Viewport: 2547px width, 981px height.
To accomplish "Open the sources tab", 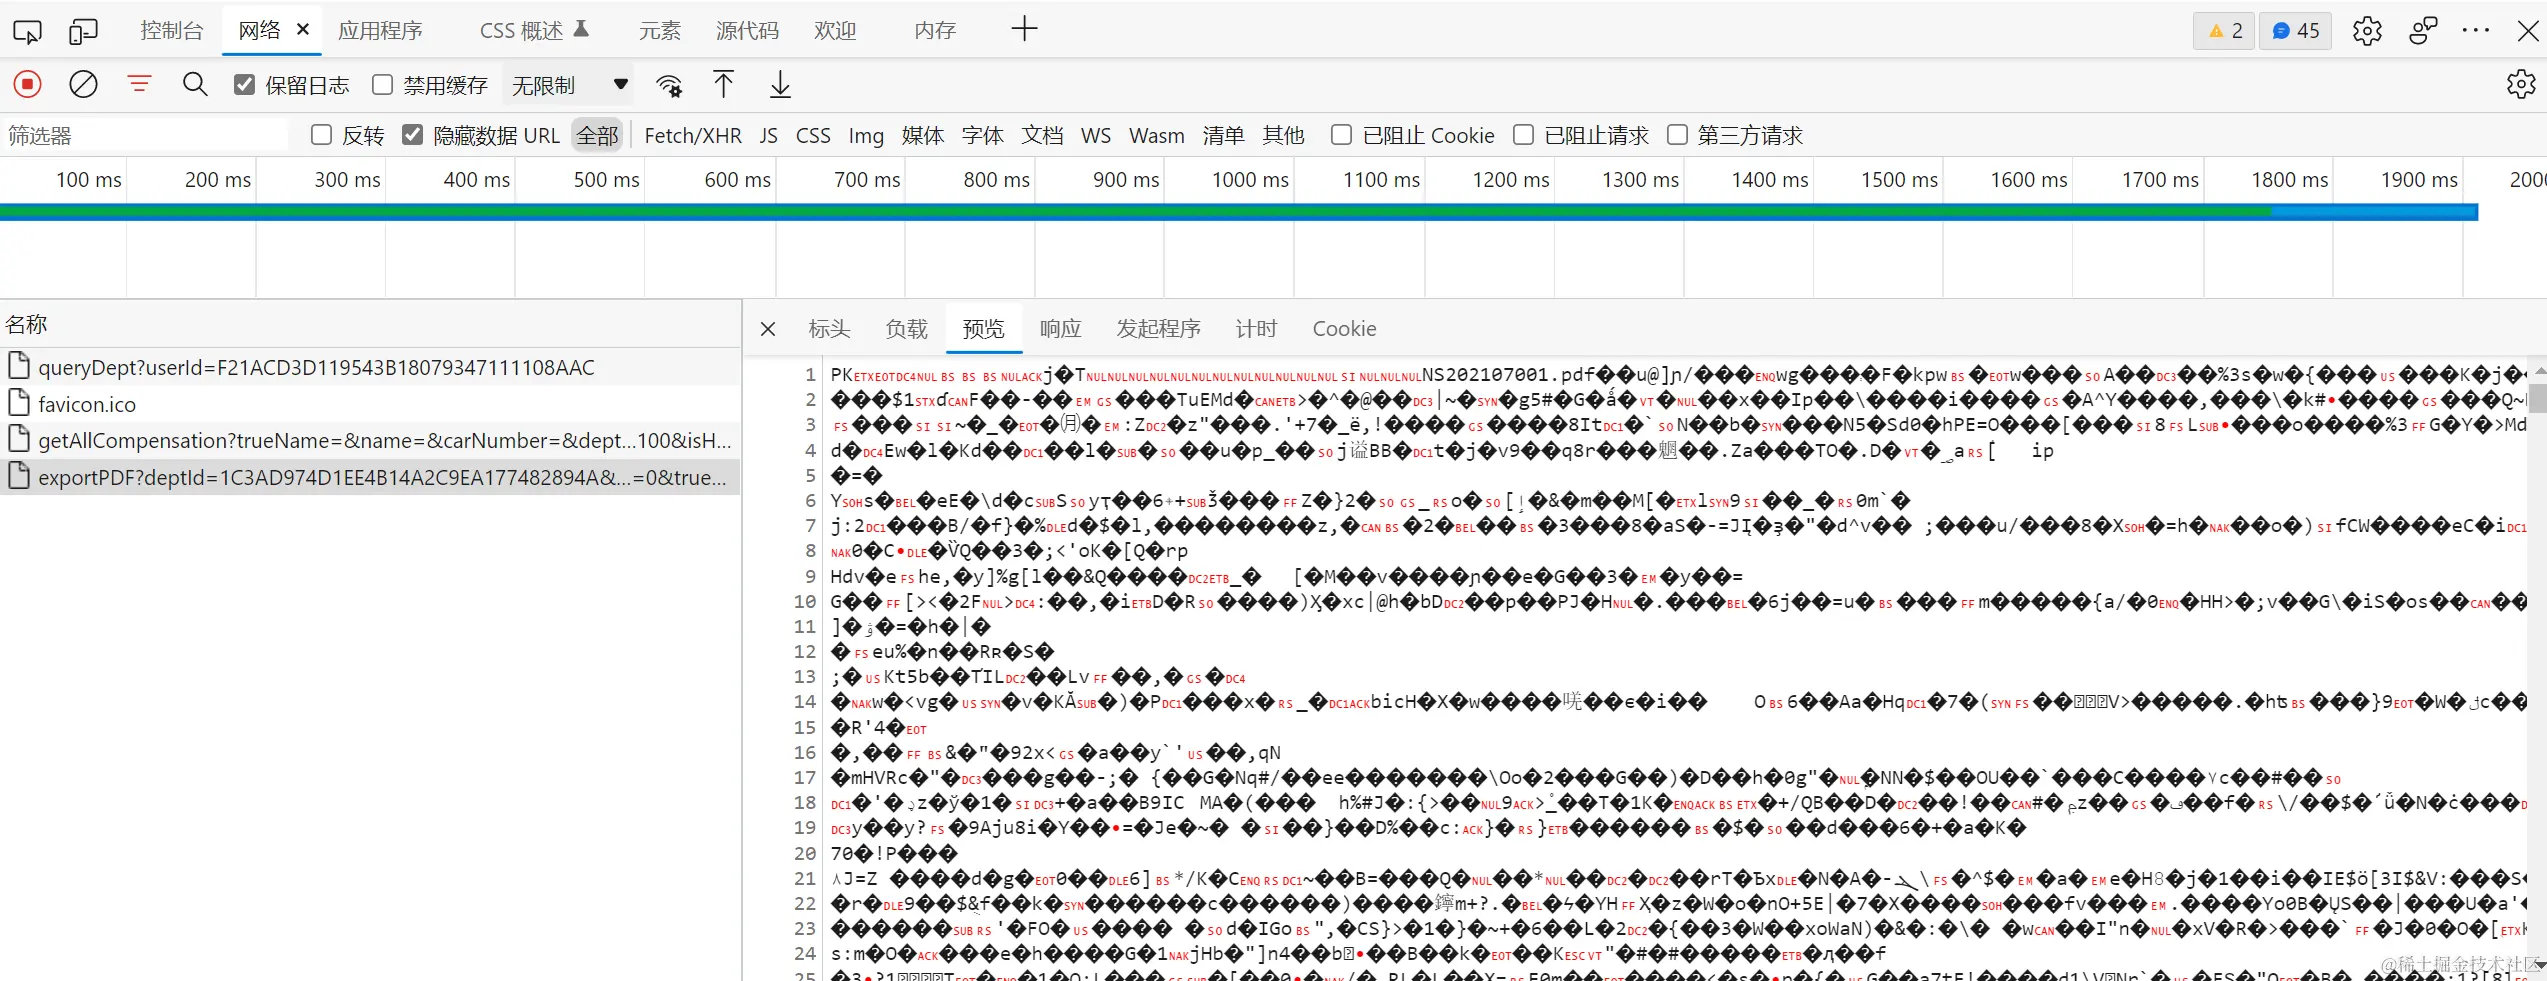I will (x=747, y=30).
